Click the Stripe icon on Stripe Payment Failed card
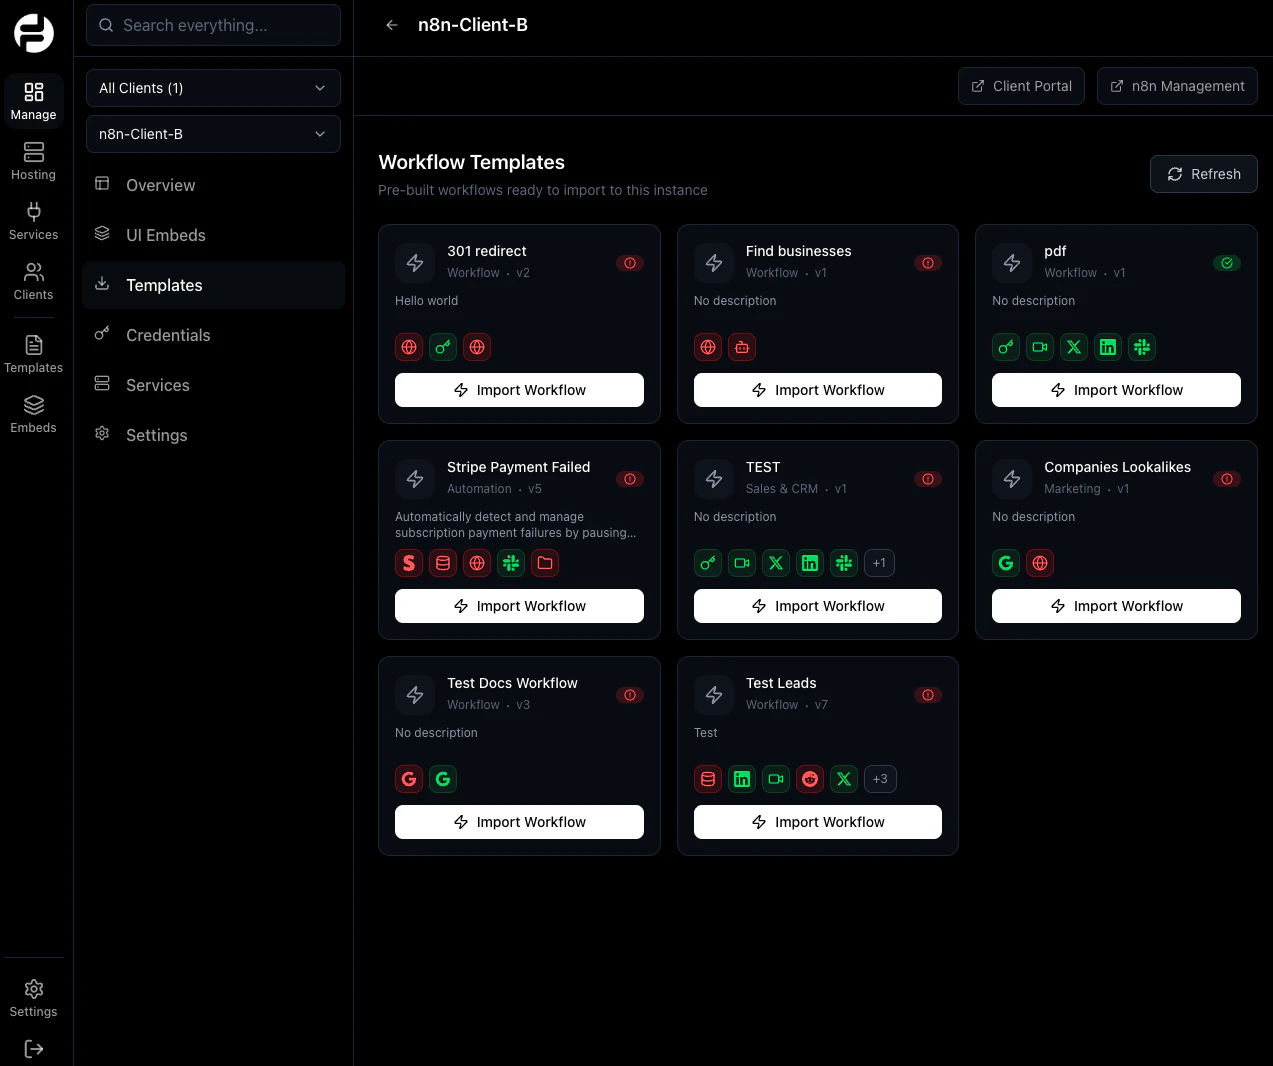Image resolution: width=1273 pixels, height=1066 pixels. click(408, 563)
